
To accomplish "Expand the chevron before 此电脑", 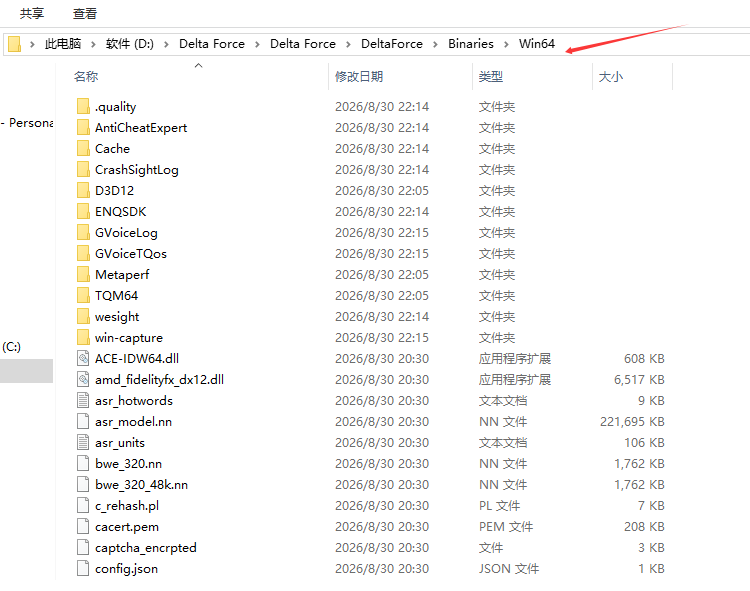I will [32, 44].
